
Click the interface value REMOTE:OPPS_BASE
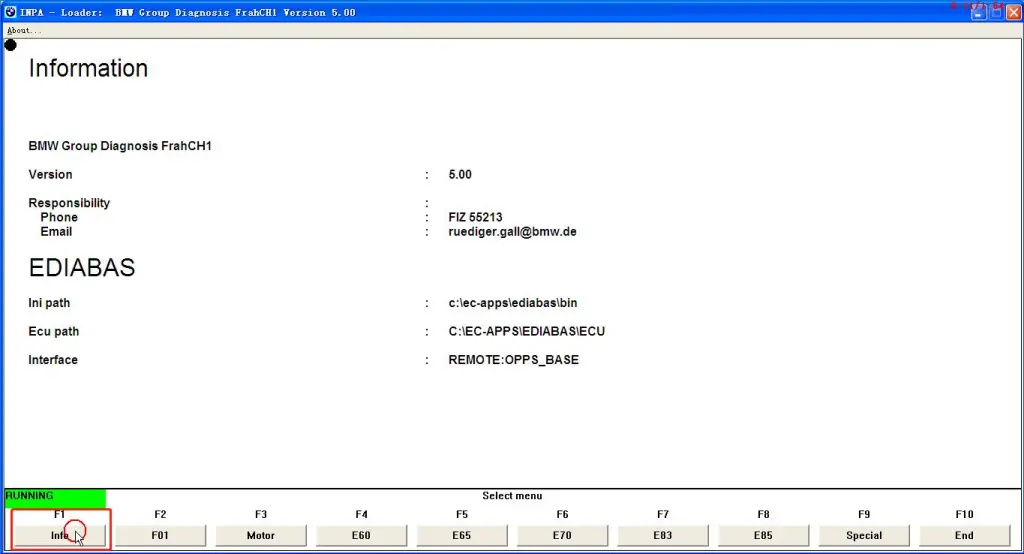click(x=513, y=360)
